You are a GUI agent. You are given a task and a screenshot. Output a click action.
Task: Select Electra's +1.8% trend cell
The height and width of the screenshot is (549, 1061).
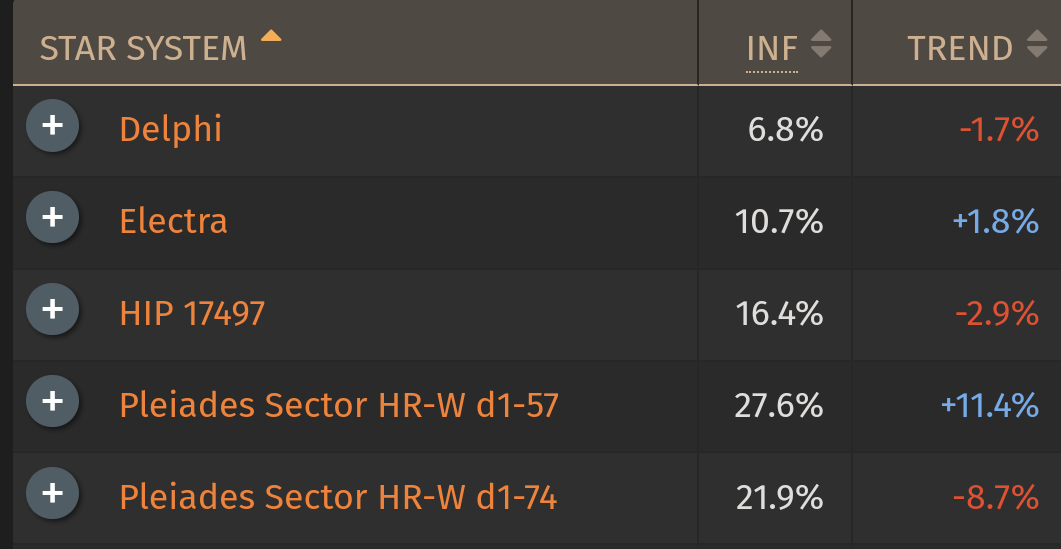(957, 222)
